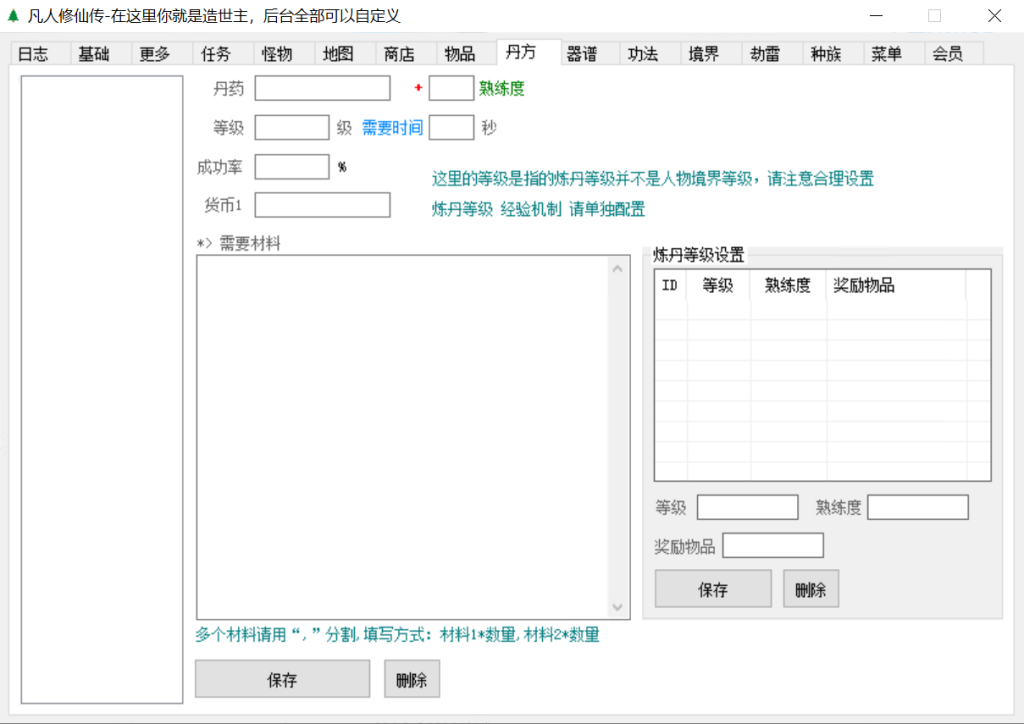Select the 器谱 tab

pyautogui.click(x=582, y=54)
